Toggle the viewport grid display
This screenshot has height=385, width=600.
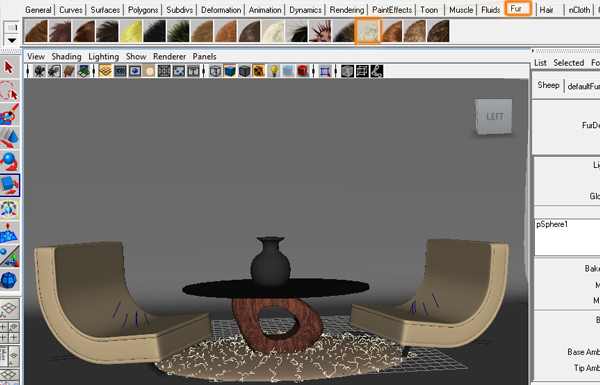[105, 71]
